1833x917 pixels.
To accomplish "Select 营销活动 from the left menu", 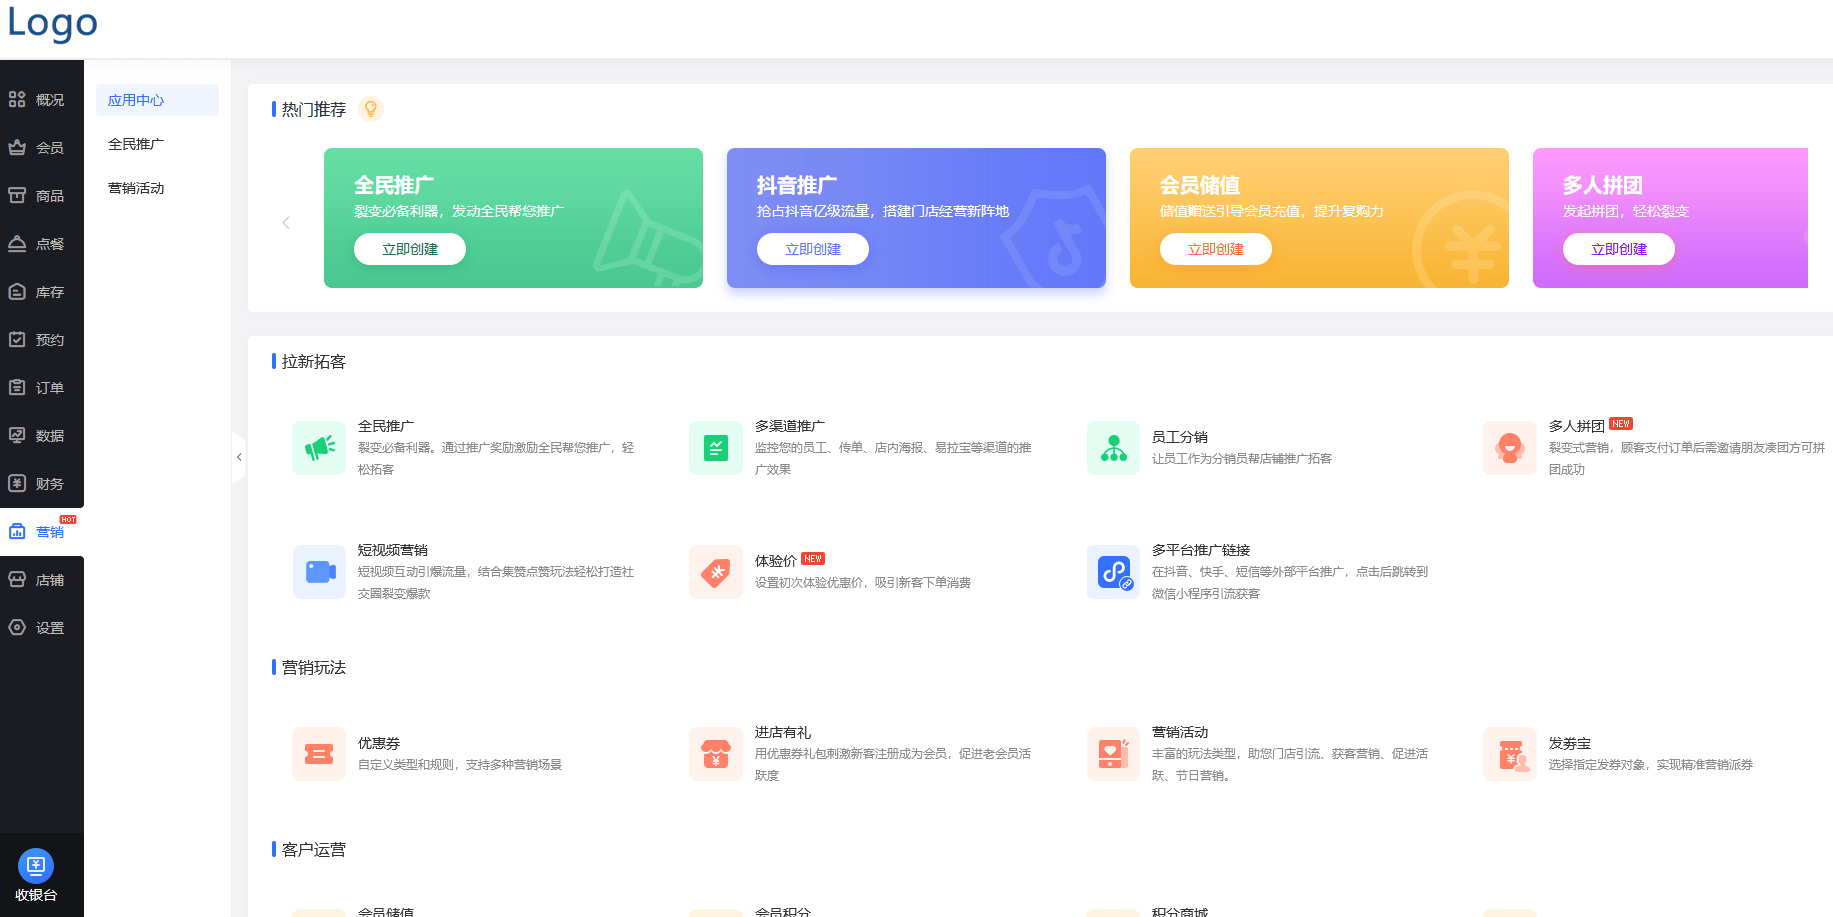I will [136, 188].
